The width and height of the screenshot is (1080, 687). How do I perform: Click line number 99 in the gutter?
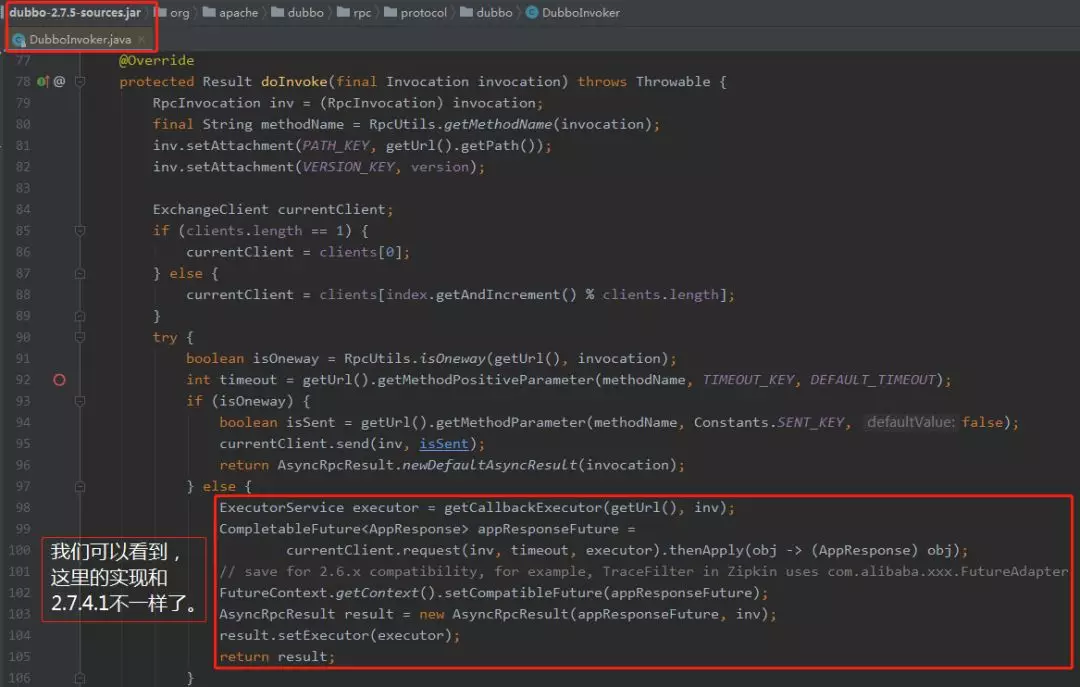(23, 529)
